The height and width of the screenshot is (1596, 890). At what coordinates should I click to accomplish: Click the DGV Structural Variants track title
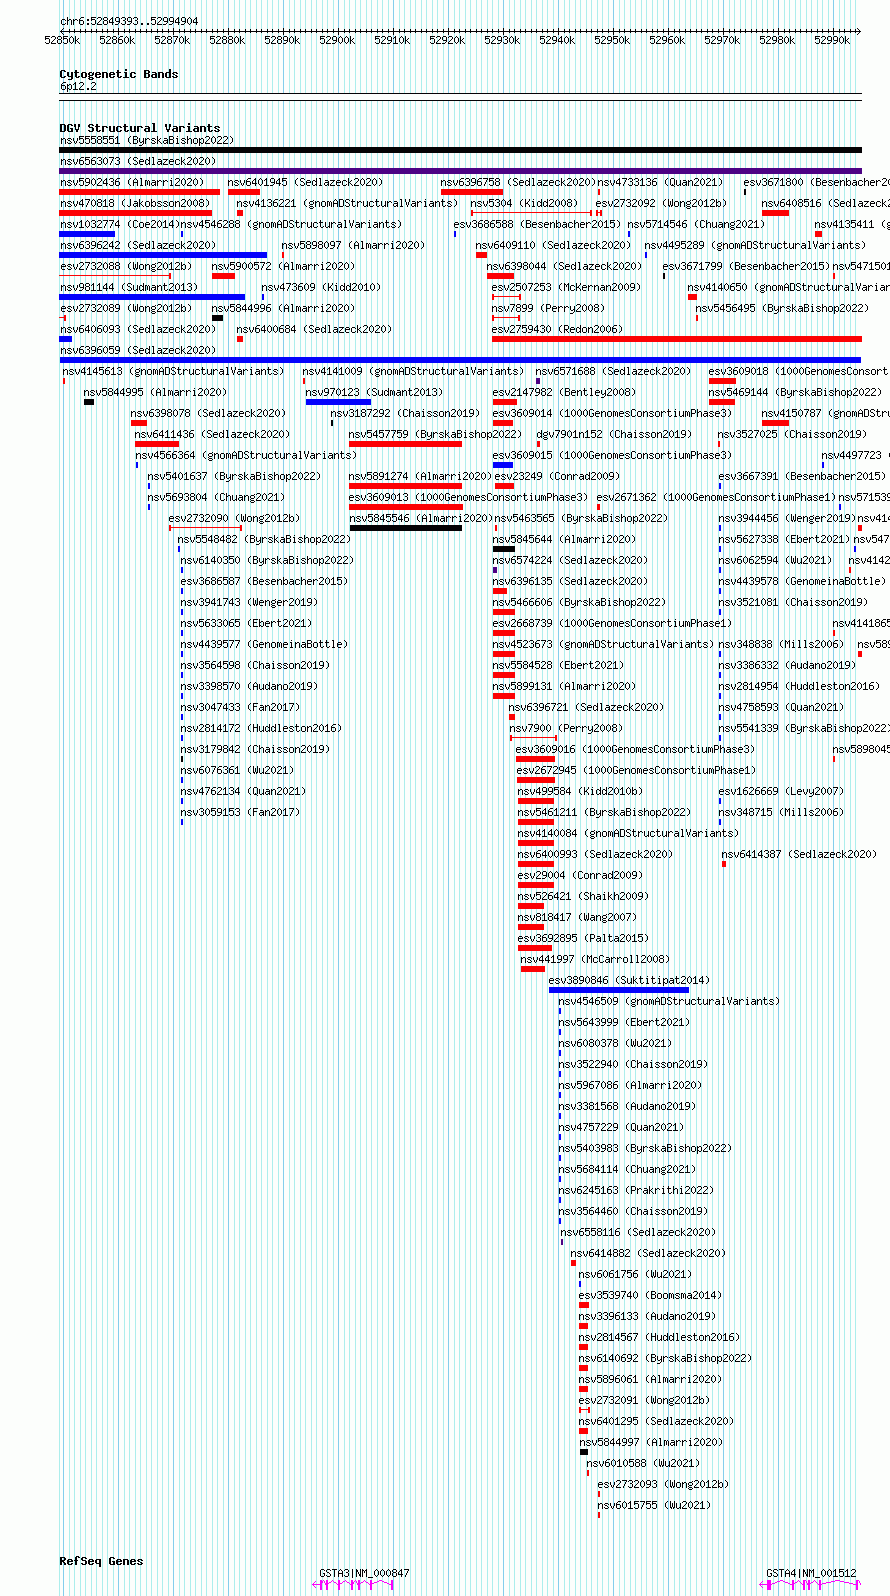(140, 128)
